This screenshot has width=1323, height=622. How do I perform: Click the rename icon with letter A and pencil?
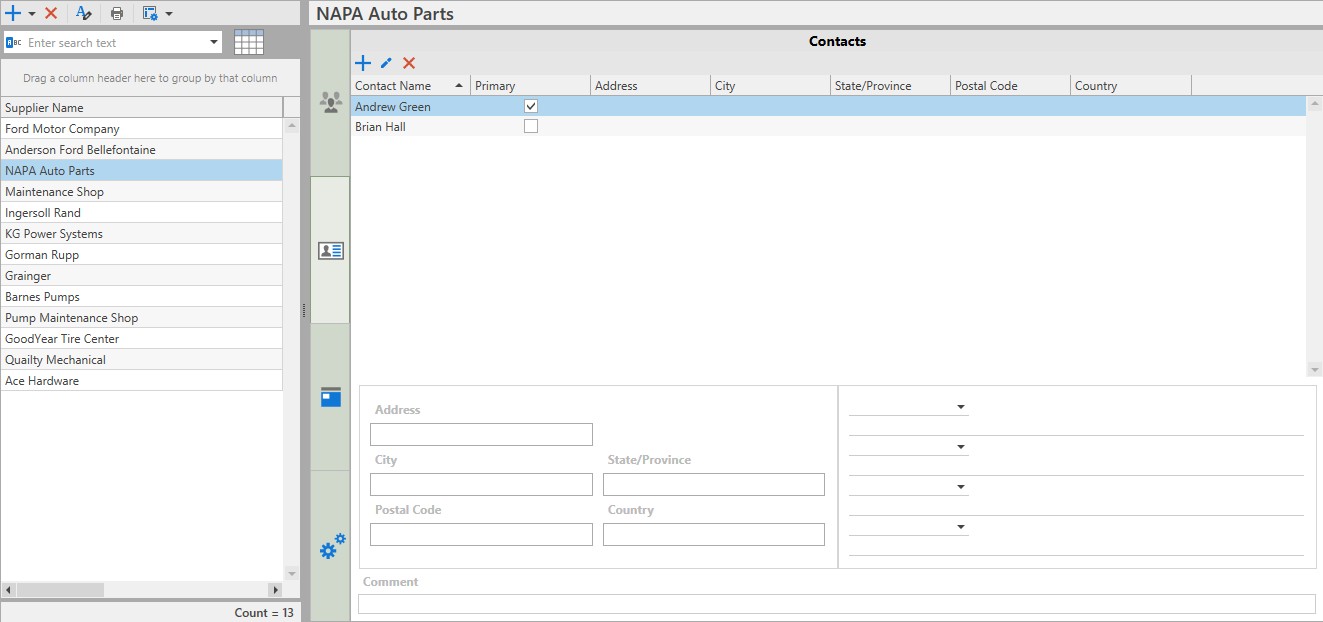click(84, 13)
